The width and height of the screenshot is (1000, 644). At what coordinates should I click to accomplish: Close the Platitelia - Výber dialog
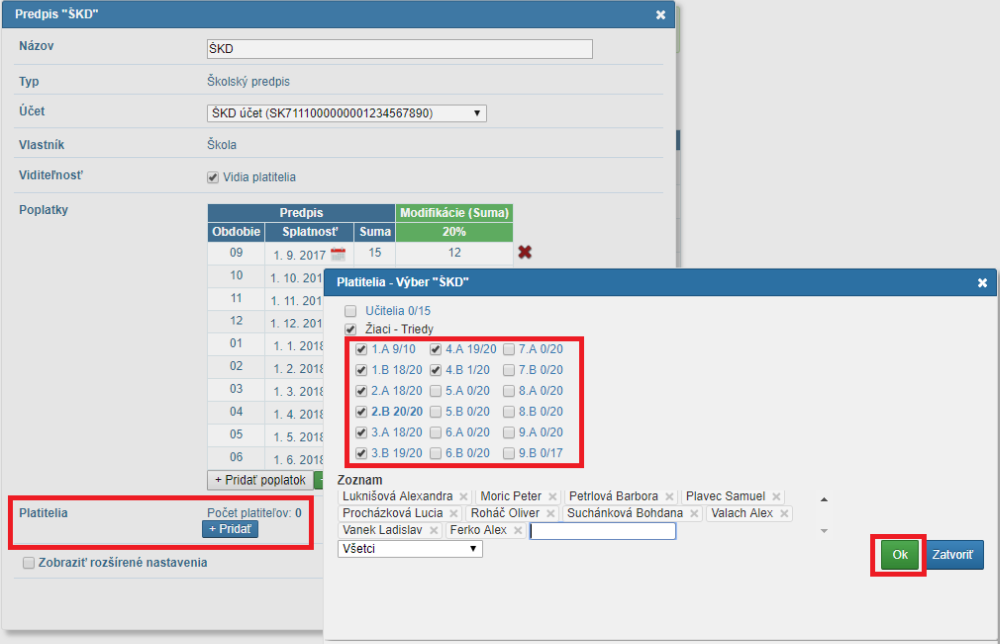pyautogui.click(x=982, y=282)
